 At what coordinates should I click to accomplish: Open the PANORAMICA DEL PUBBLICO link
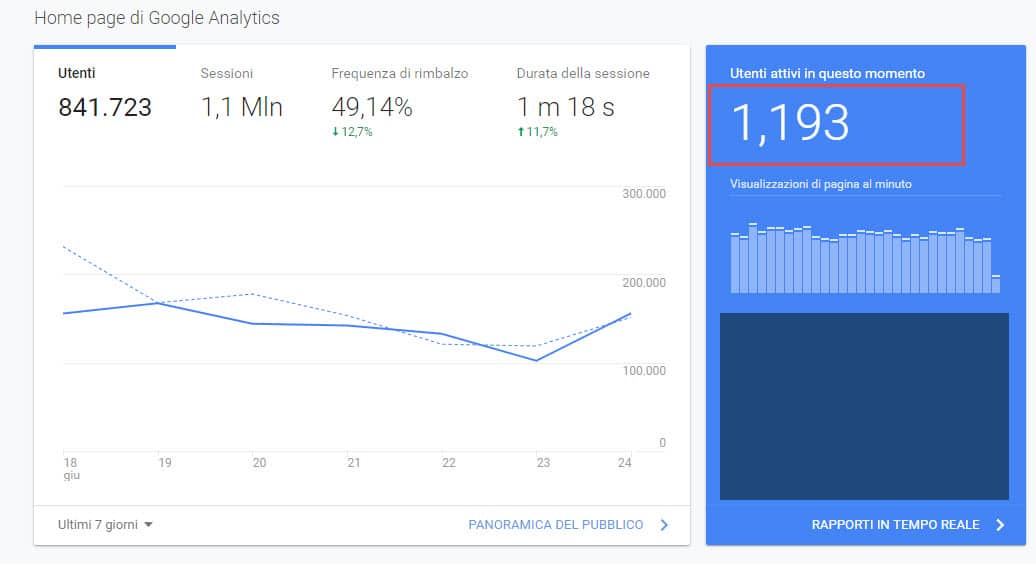[x=556, y=524]
